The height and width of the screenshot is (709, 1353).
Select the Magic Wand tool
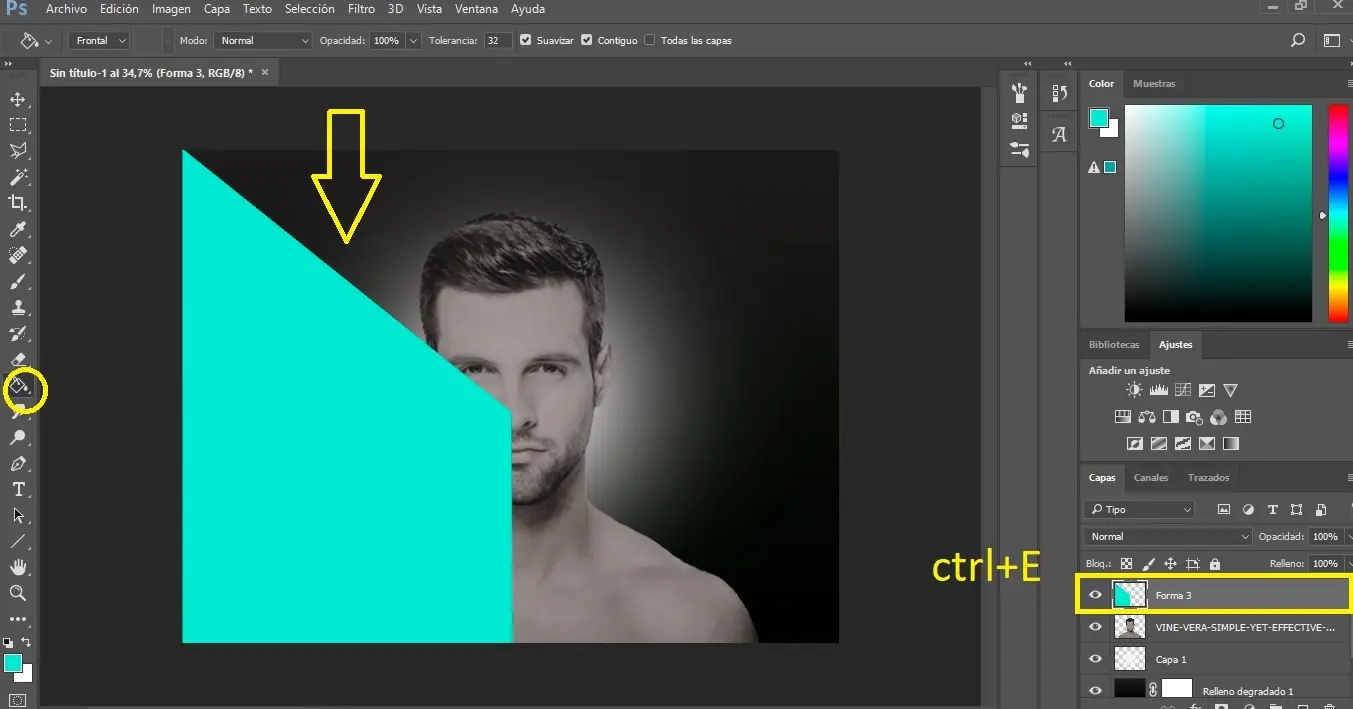[18, 177]
